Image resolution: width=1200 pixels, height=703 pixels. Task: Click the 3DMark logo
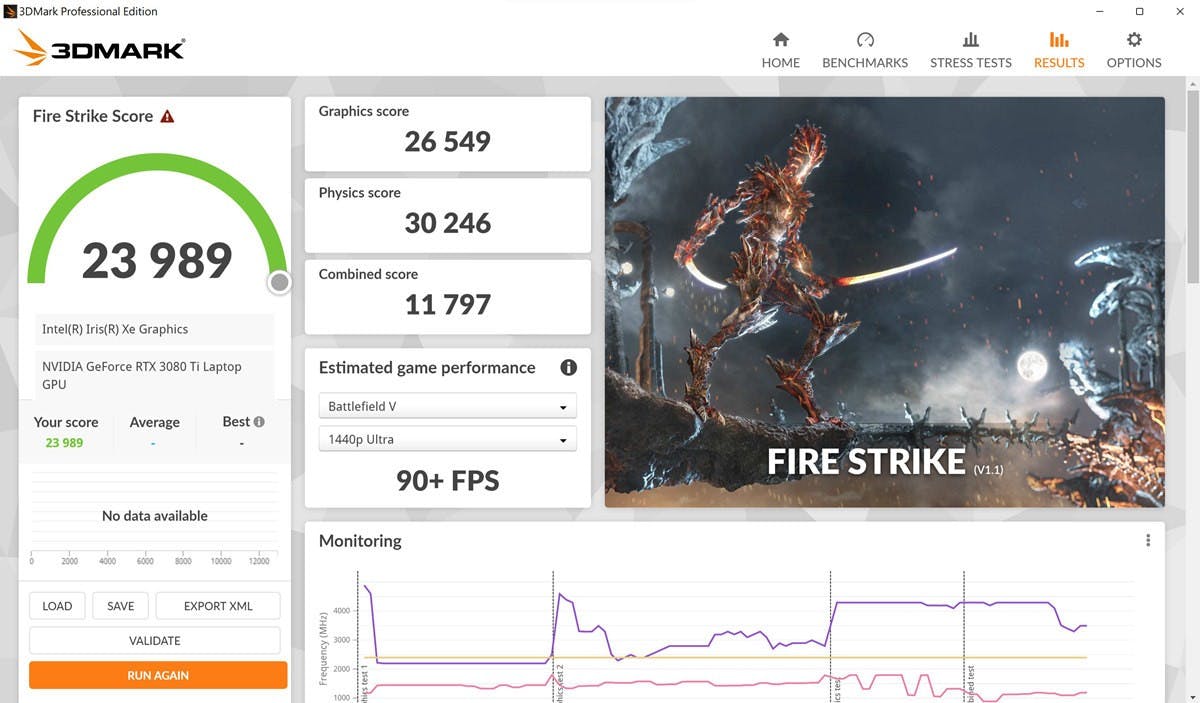point(100,48)
